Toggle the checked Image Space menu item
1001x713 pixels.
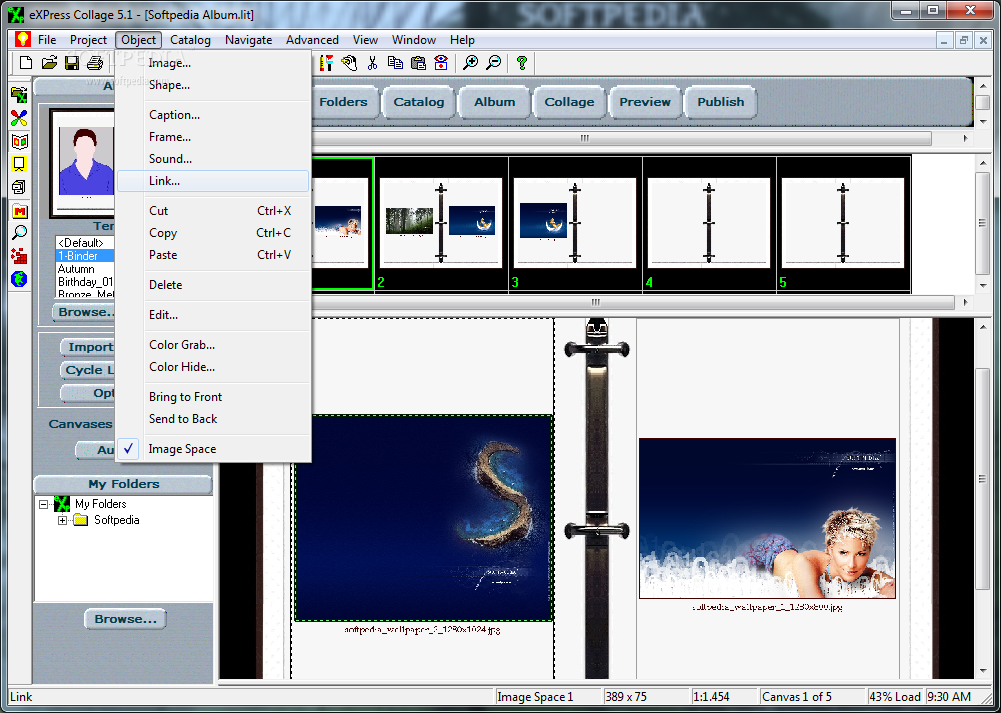pyautogui.click(x=213, y=449)
